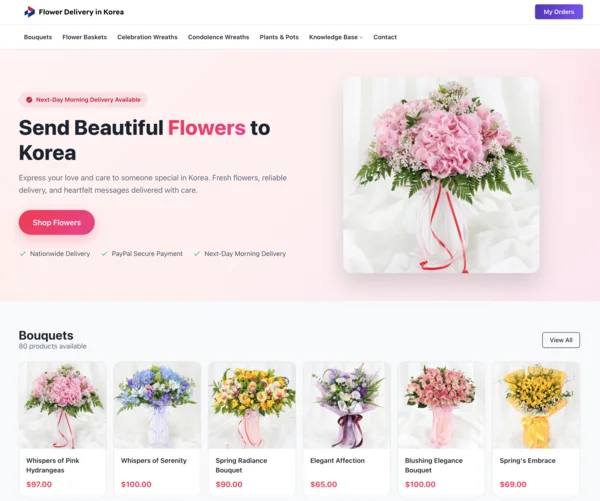The height and width of the screenshot is (501, 600).
Task: Click the Send Beautiful Flowers to Korea headline
Action: pyautogui.click(x=144, y=140)
